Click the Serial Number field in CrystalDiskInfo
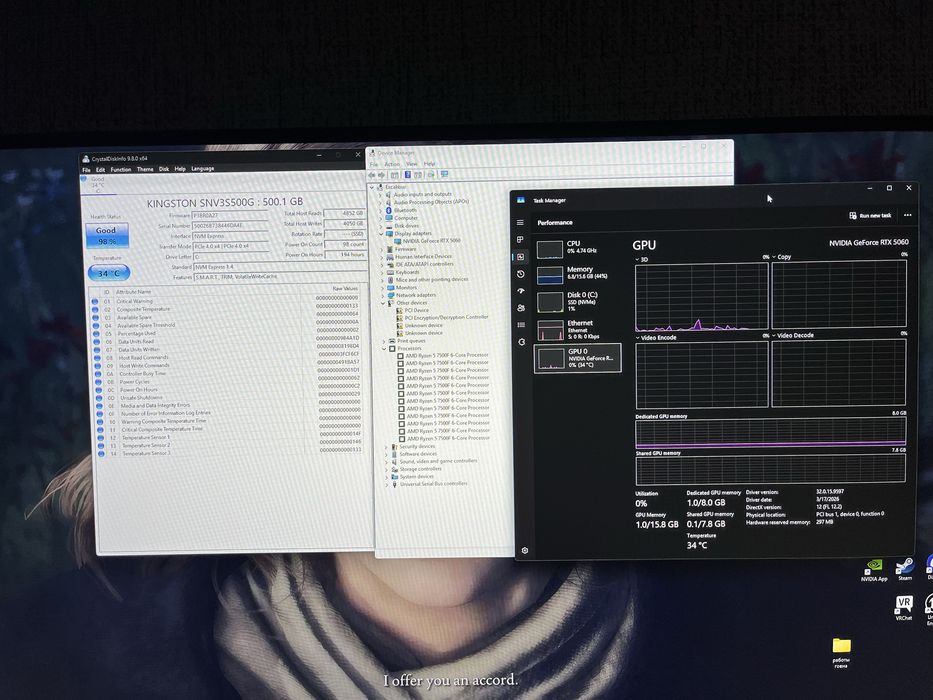933x700 pixels. point(230,226)
